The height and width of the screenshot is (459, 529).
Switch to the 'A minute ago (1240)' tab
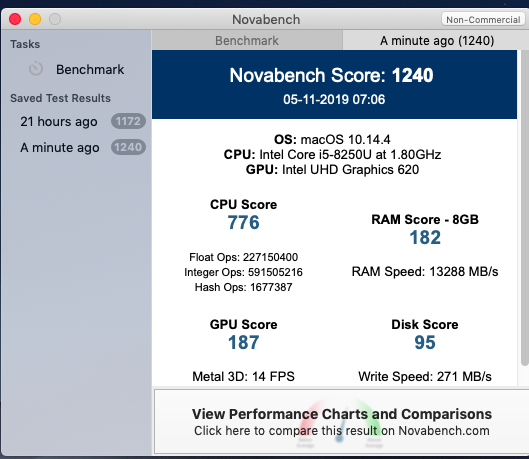coord(437,40)
